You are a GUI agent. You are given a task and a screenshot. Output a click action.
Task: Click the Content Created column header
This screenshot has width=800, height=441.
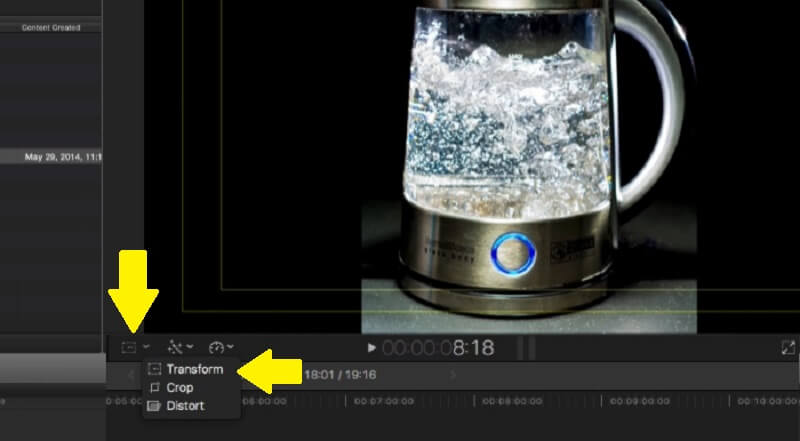[x=51, y=28]
